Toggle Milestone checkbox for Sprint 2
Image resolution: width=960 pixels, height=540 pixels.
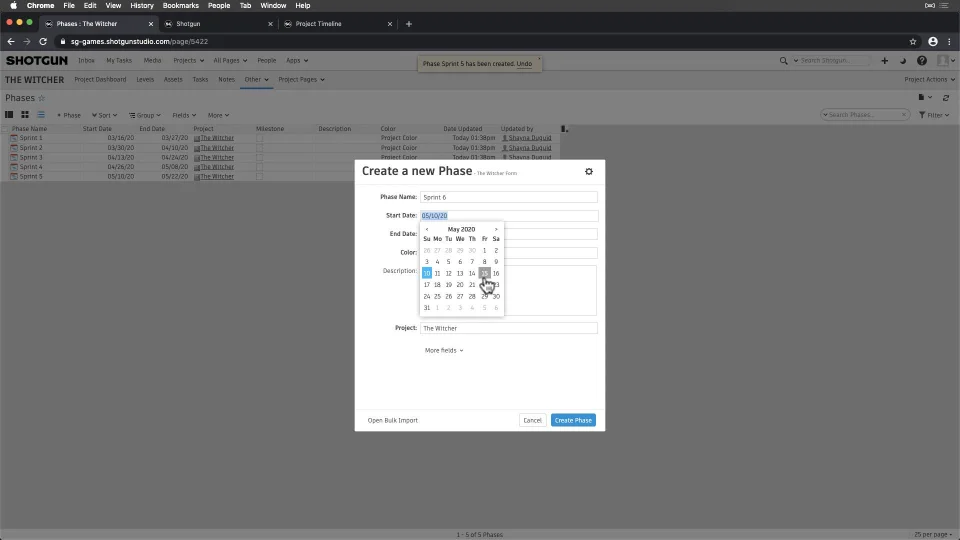(x=260, y=148)
